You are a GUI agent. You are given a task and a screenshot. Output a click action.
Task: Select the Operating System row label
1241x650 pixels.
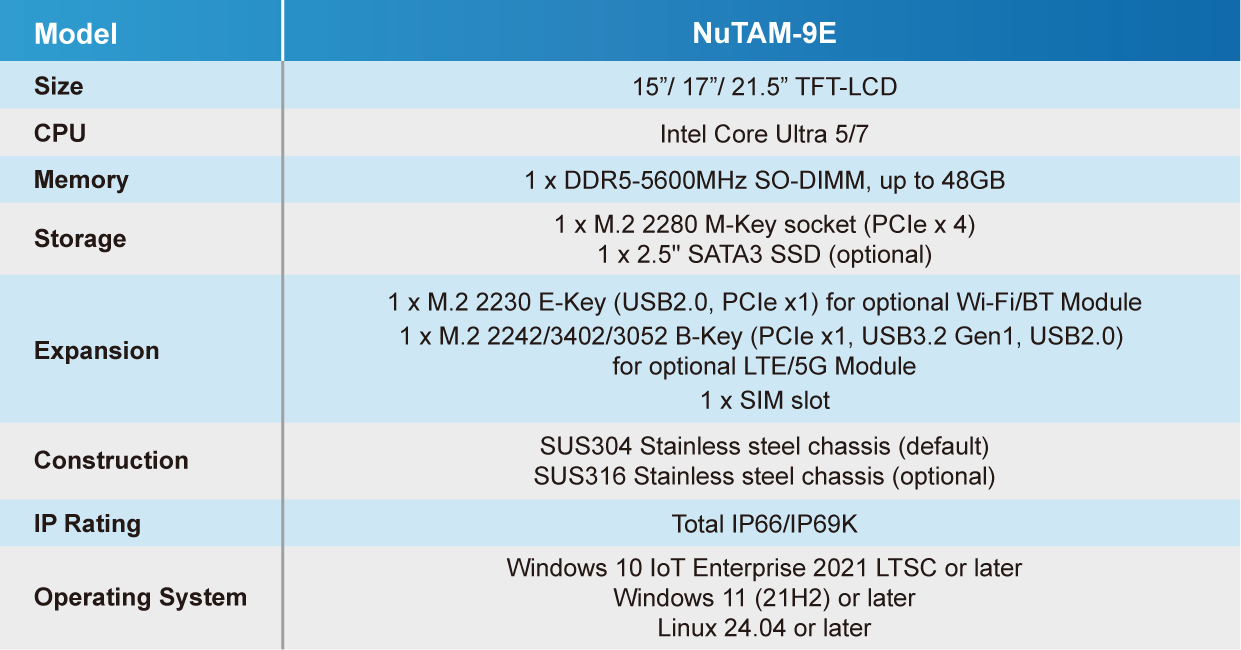(x=140, y=598)
